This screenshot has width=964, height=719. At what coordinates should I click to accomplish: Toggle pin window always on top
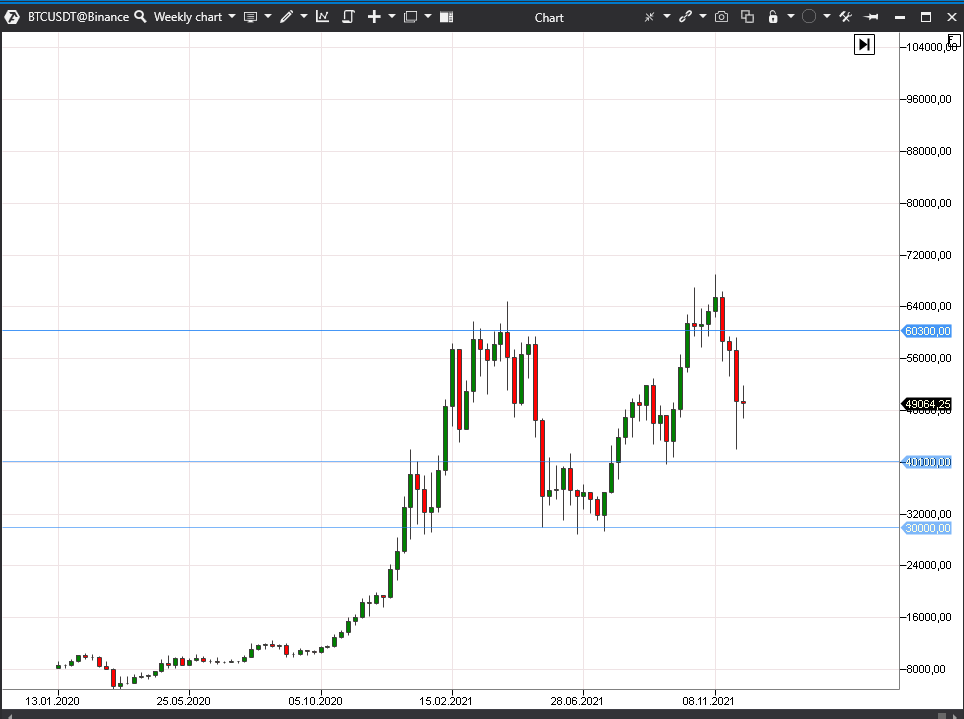coord(871,17)
